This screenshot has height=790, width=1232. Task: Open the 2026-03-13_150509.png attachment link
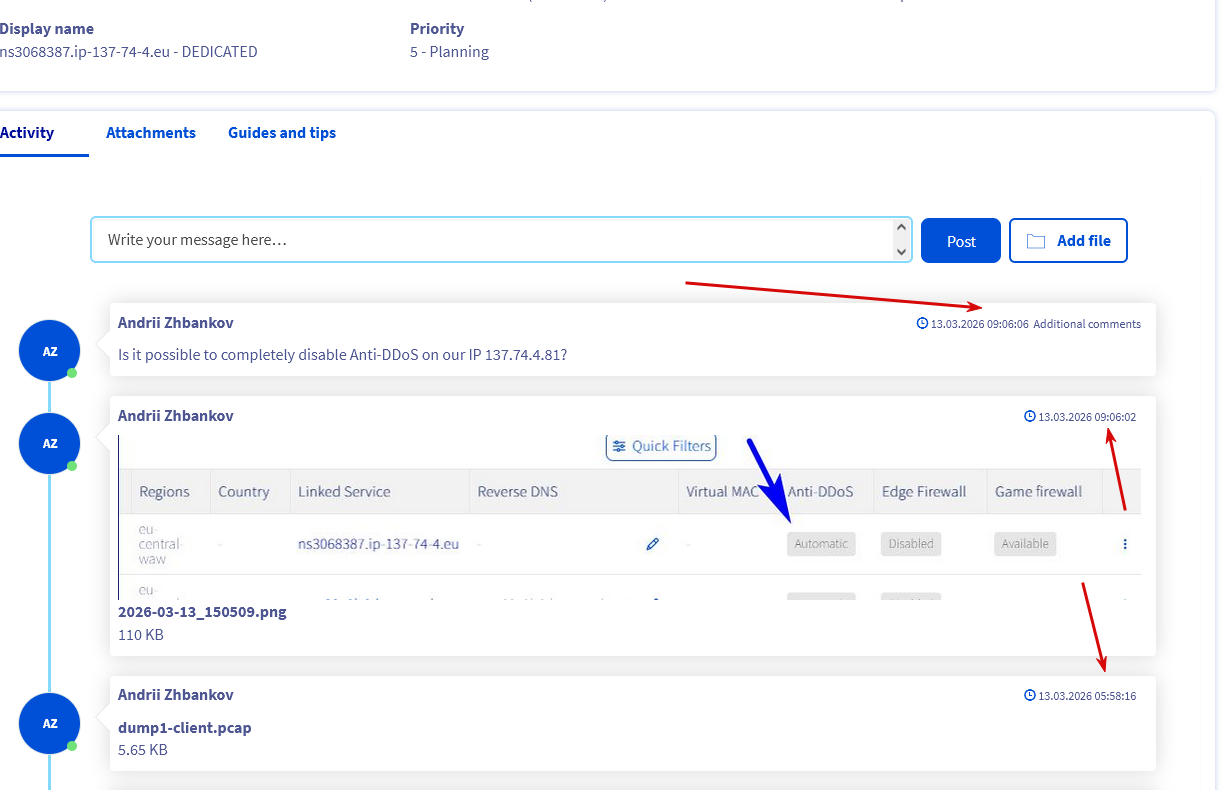click(x=202, y=612)
